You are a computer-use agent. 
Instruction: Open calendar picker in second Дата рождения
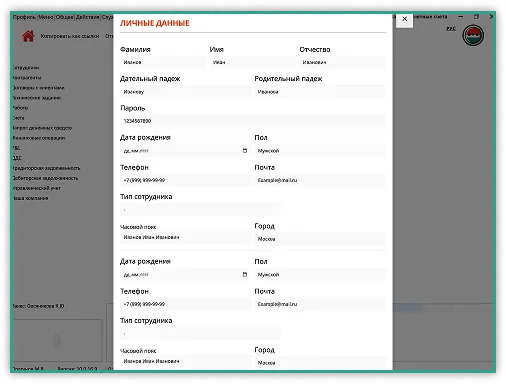pyautogui.click(x=245, y=275)
